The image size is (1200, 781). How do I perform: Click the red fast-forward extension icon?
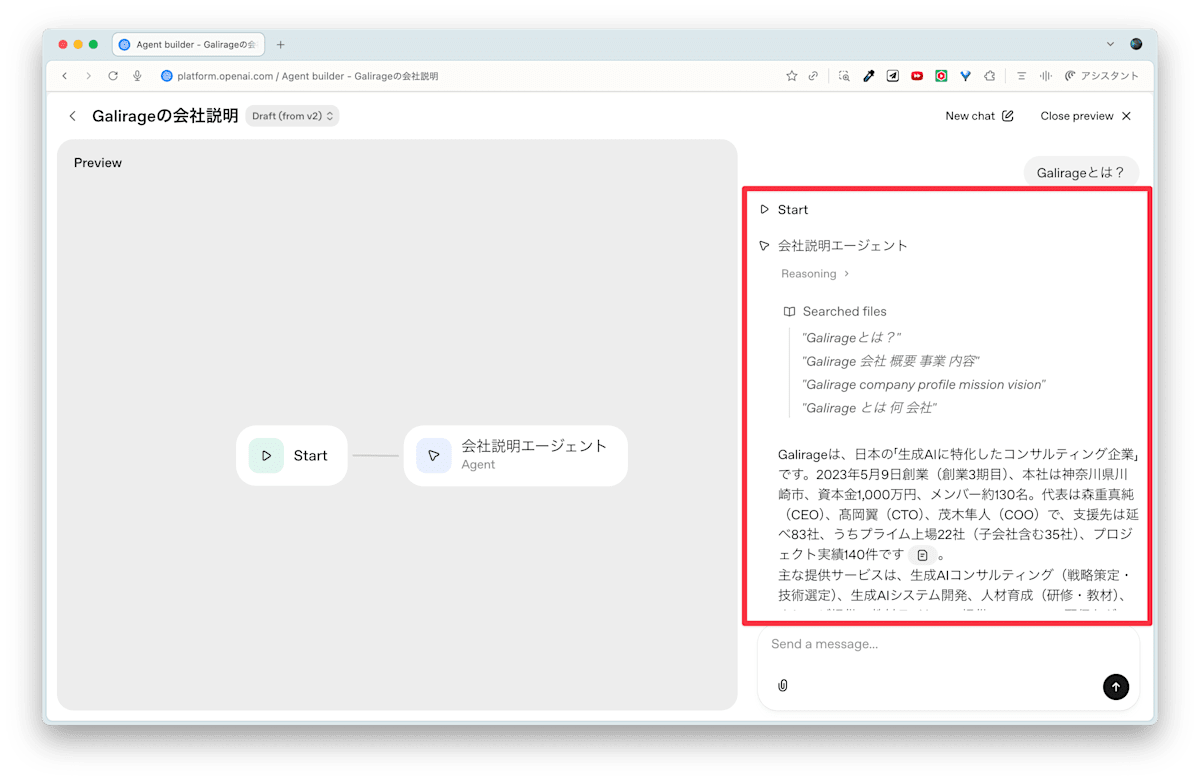tap(917, 76)
